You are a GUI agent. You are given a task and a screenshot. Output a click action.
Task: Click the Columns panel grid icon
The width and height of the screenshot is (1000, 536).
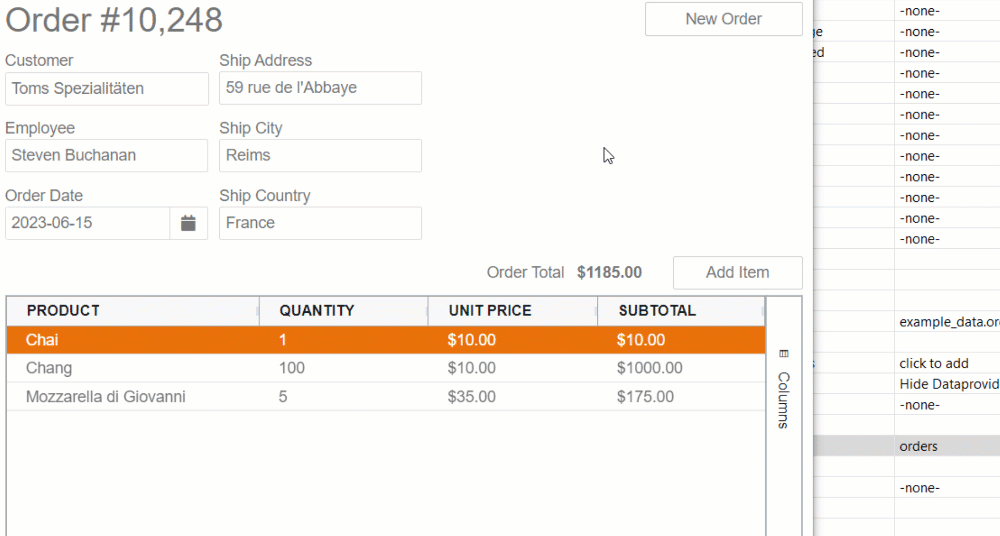click(784, 353)
